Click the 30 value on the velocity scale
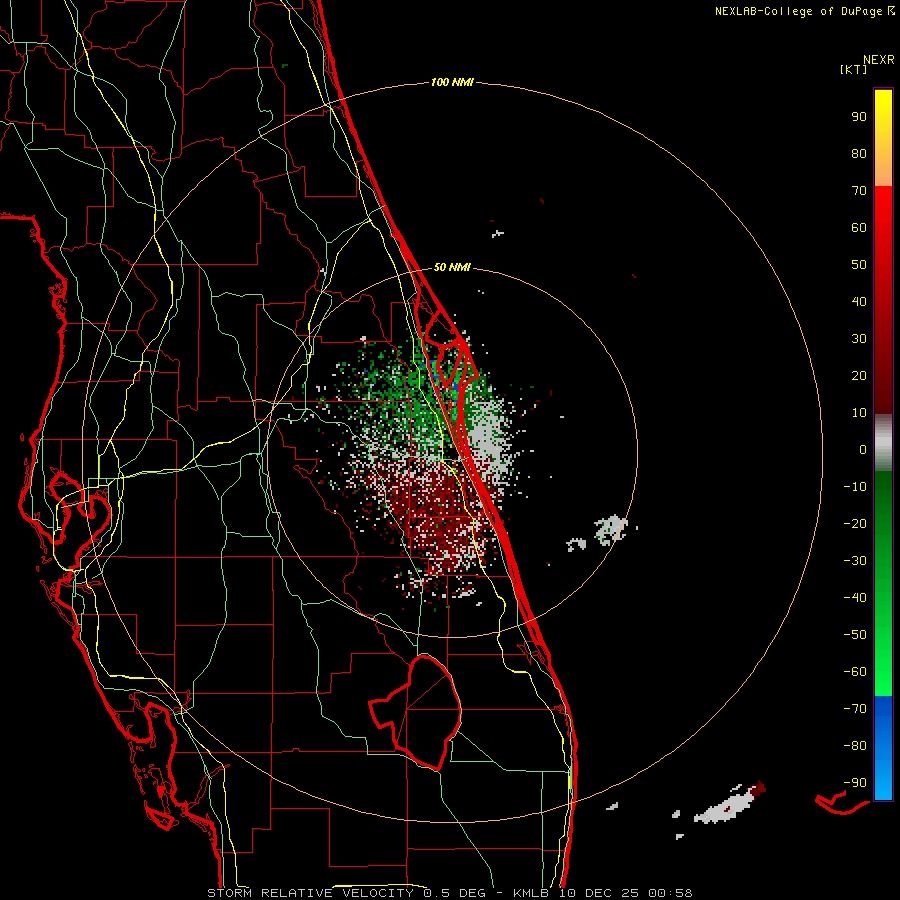This screenshot has height=900, width=900. tap(859, 339)
